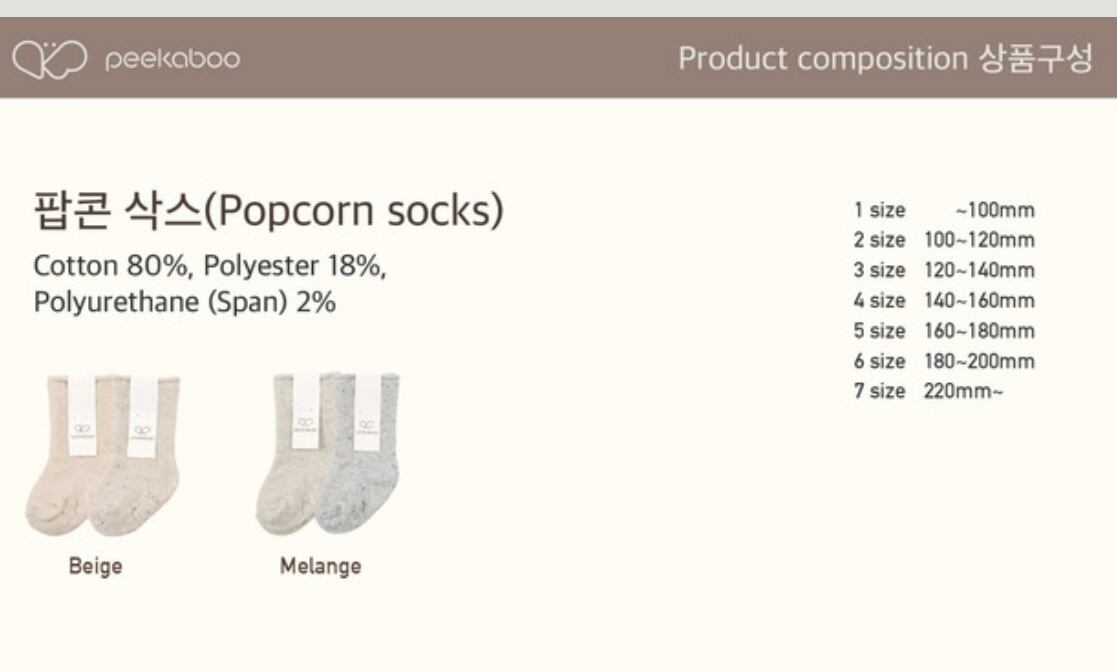Image resolution: width=1117 pixels, height=672 pixels.
Task: Open the Melange socks product image
Action: (328, 455)
